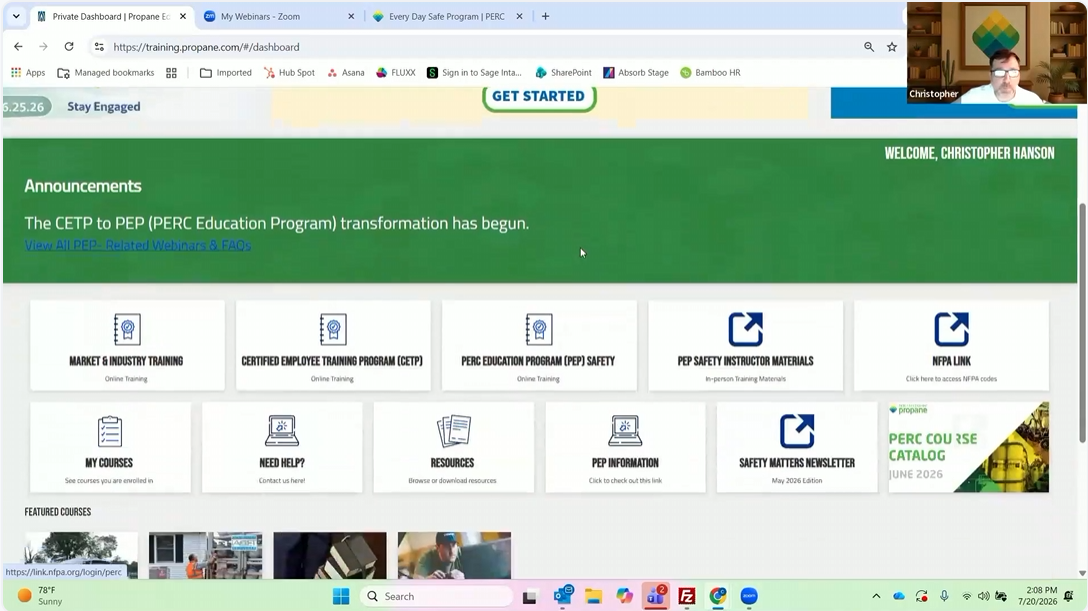Open Market & Industry Training tile icon
This screenshot has height=611, width=1088.
[127, 329]
